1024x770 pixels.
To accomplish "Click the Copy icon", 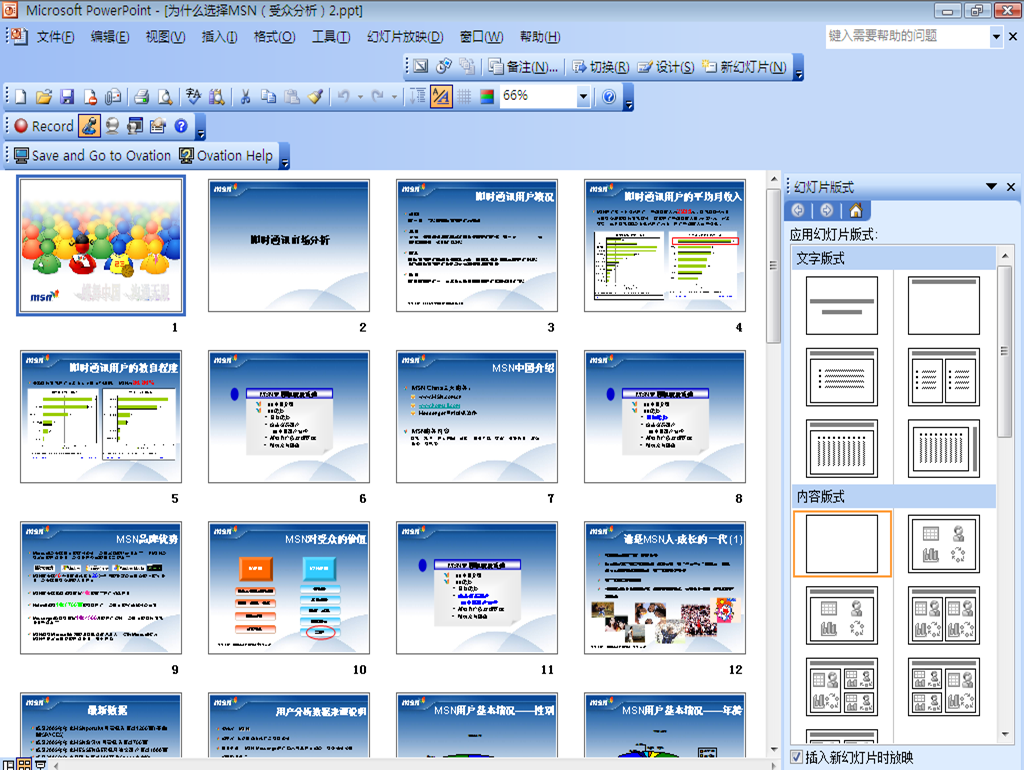I will (x=268, y=97).
